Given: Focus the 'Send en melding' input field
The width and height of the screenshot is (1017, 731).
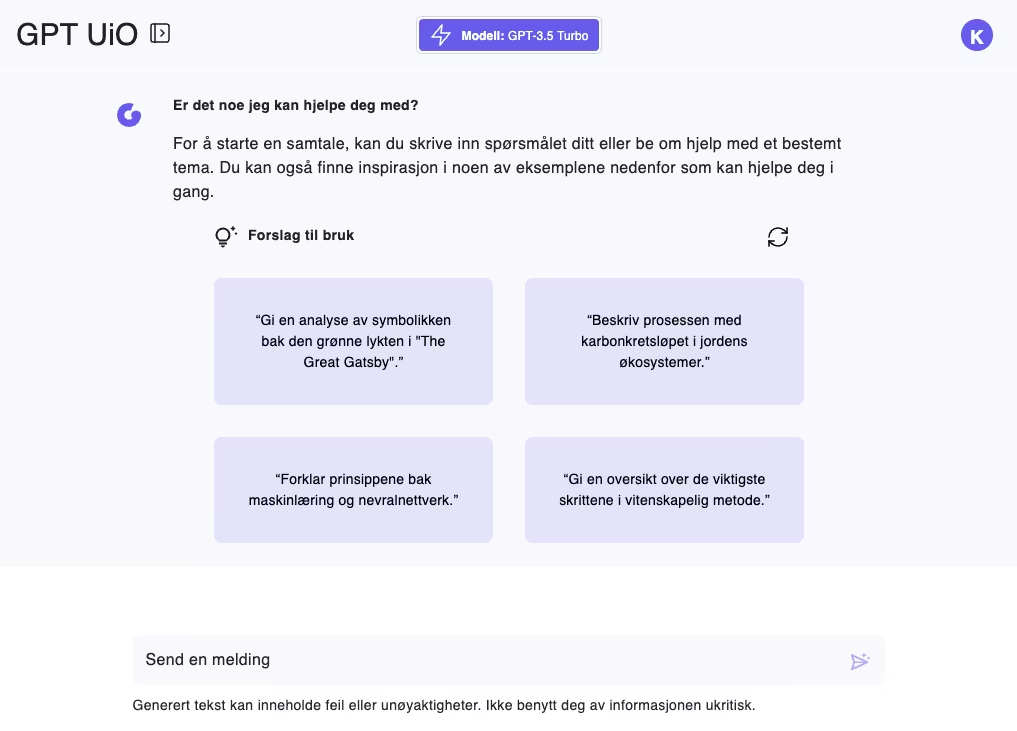Looking at the screenshot, I should [480, 660].
